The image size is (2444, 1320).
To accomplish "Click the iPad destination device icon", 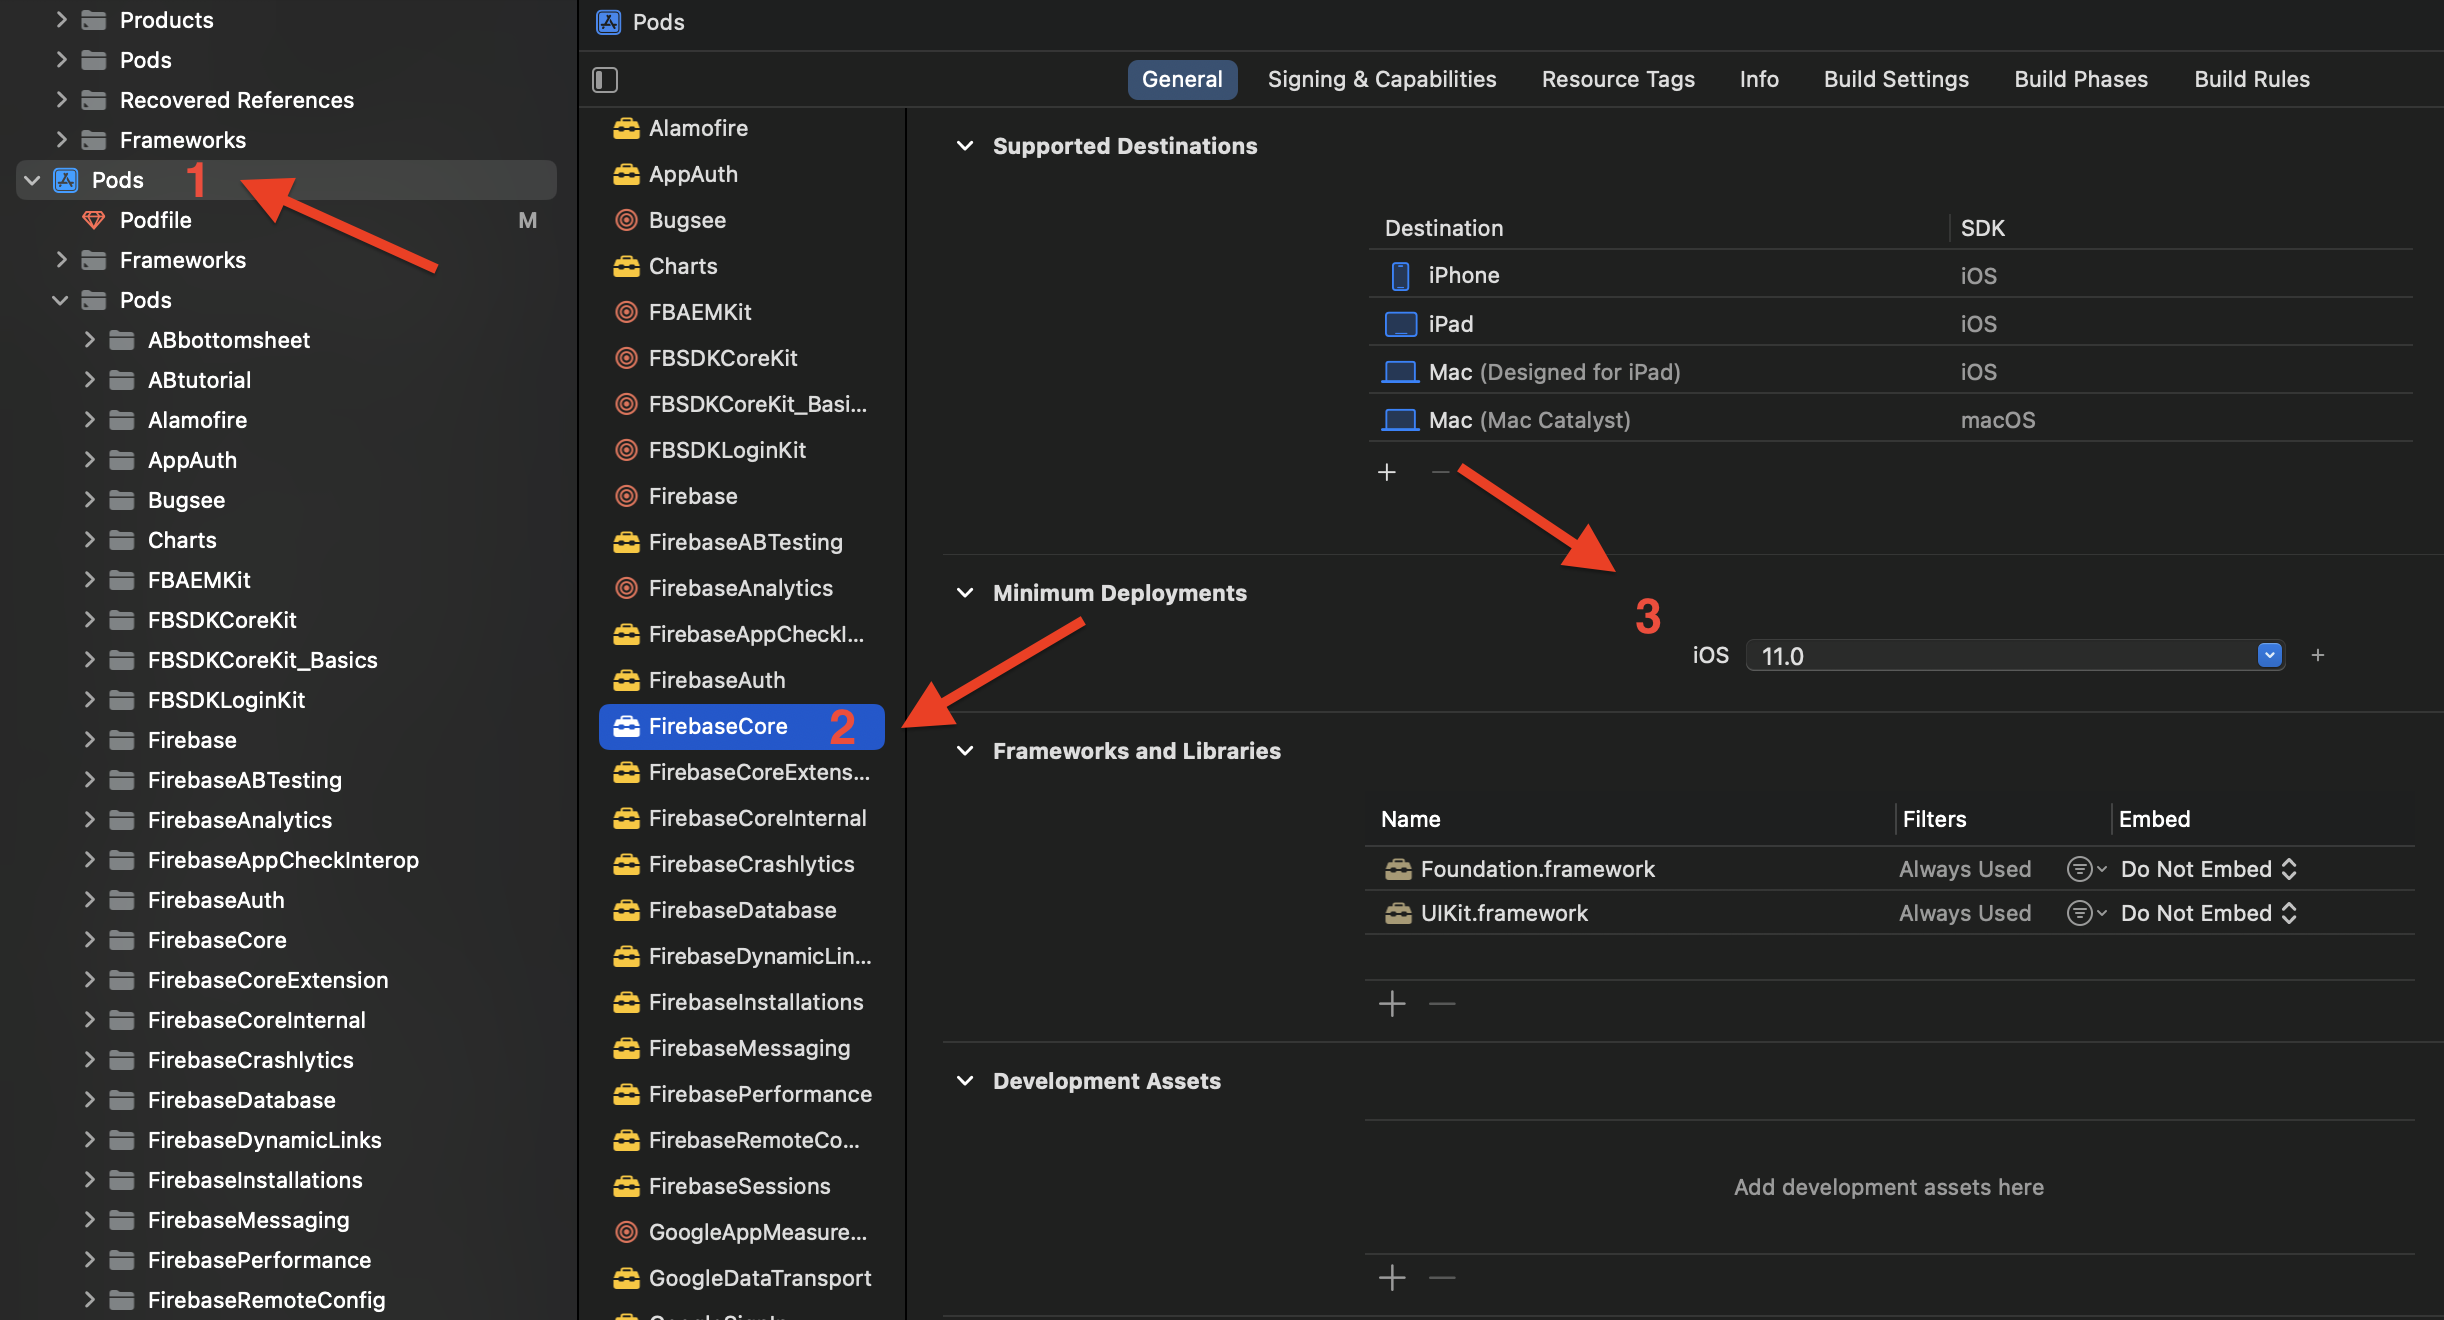I will point(1400,324).
